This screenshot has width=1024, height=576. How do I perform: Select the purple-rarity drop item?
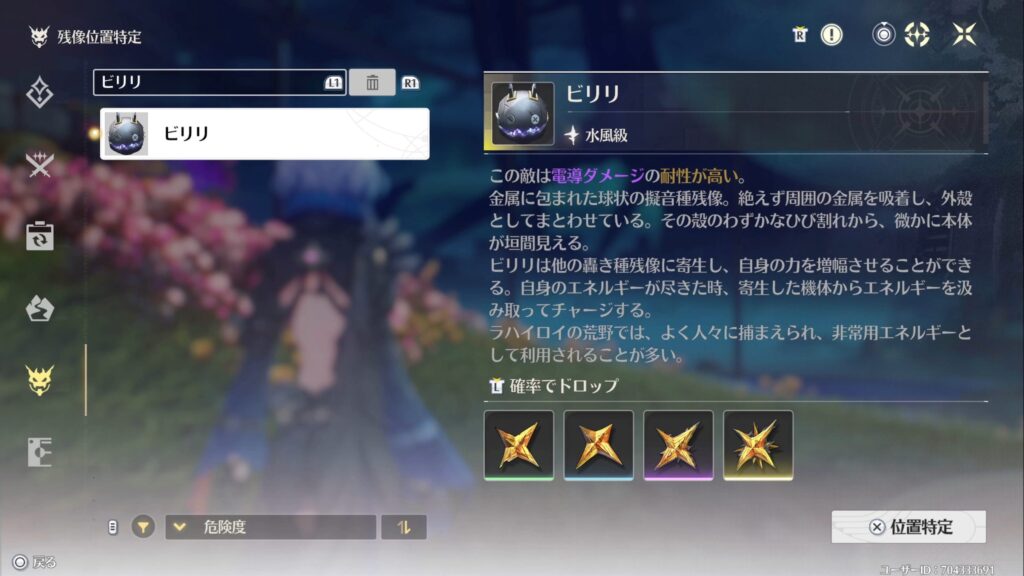click(x=679, y=445)
